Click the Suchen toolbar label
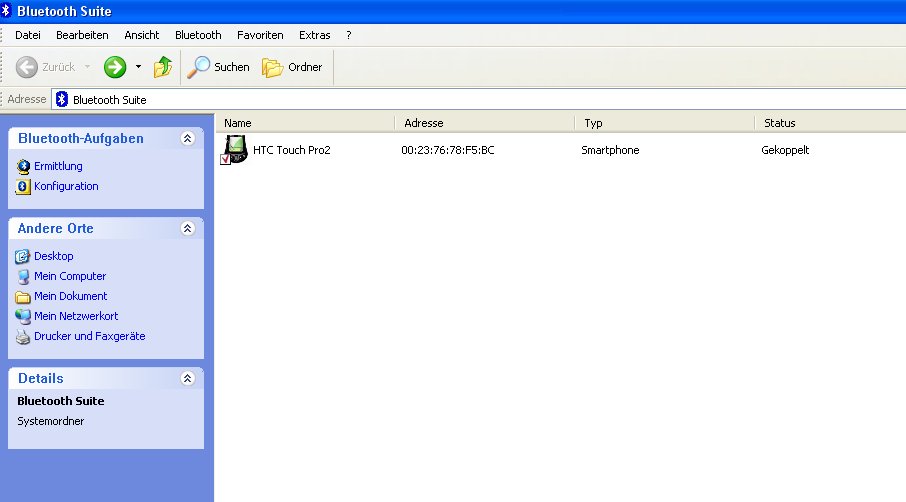 click(x=232, y=67)
